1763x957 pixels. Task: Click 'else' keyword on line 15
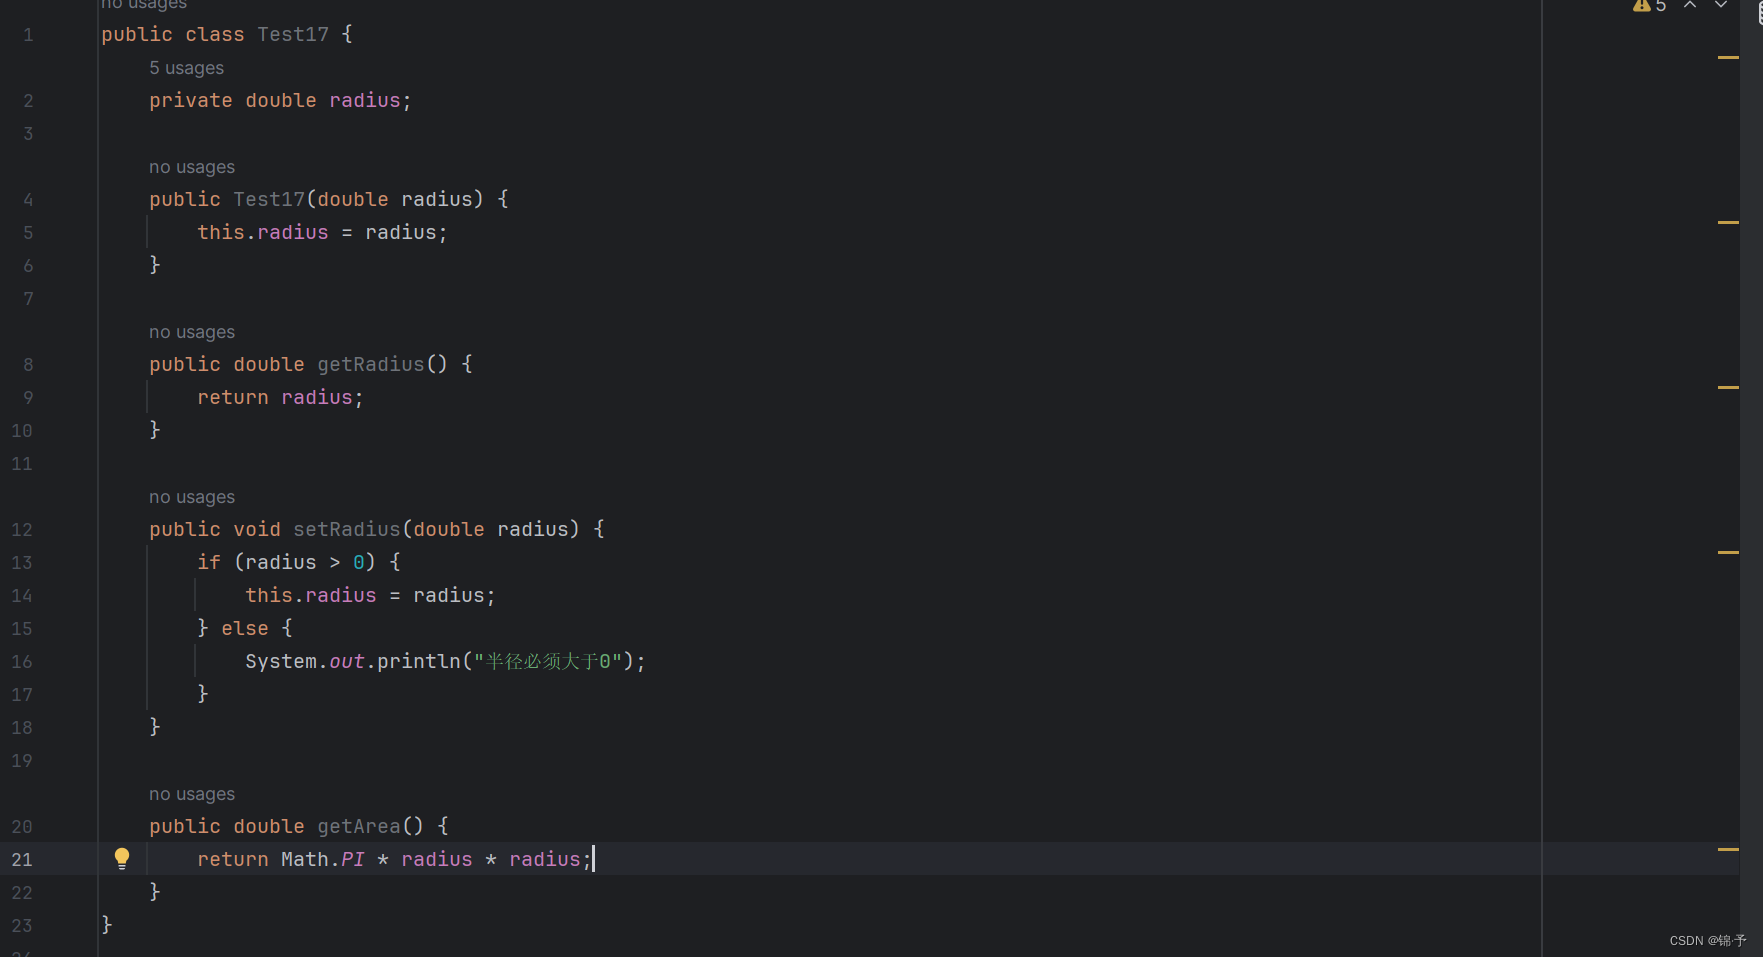pyautogui.click(x=245, y=628)
